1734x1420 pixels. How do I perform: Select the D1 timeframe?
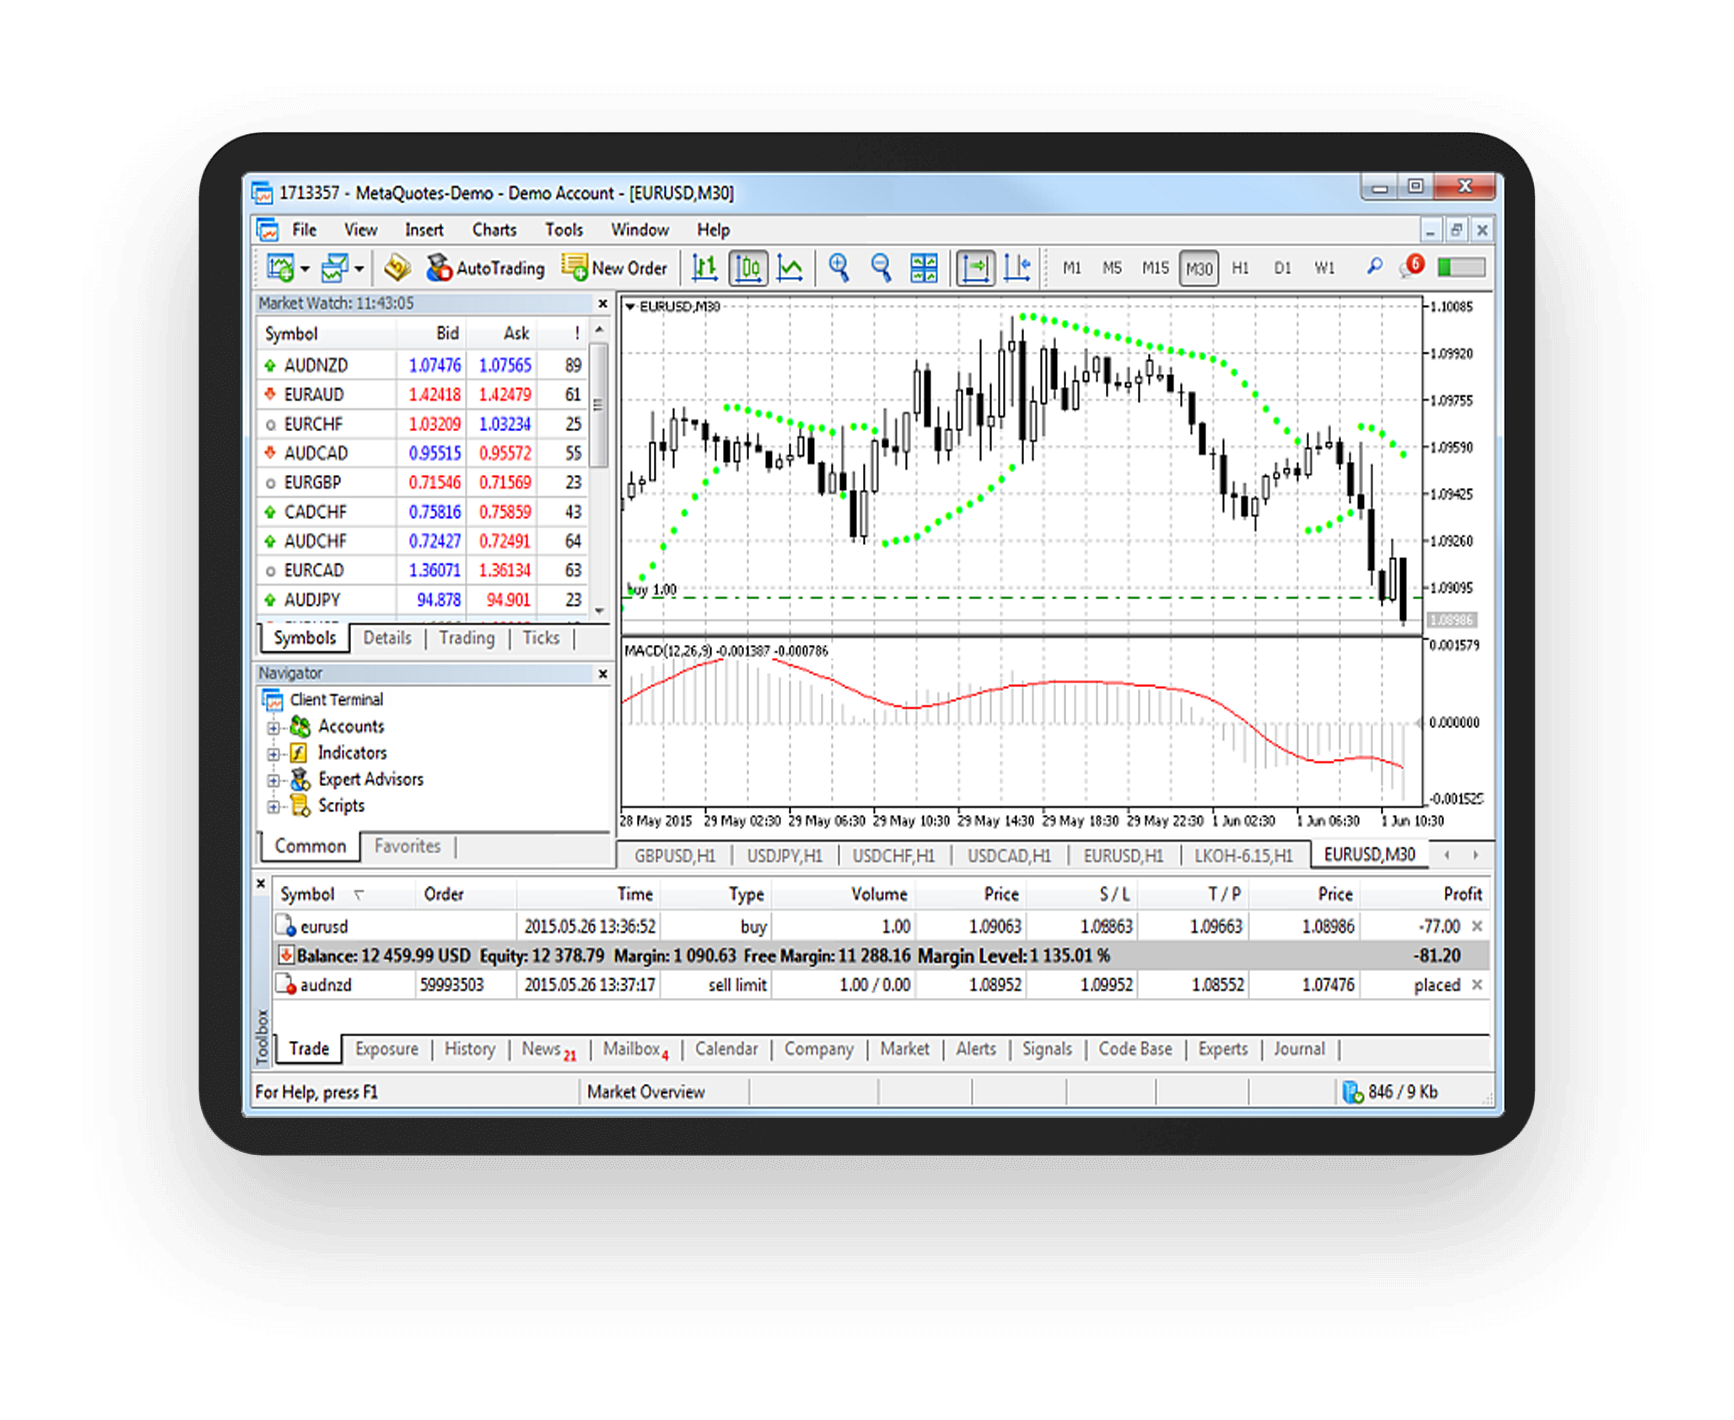[1282, 268]
